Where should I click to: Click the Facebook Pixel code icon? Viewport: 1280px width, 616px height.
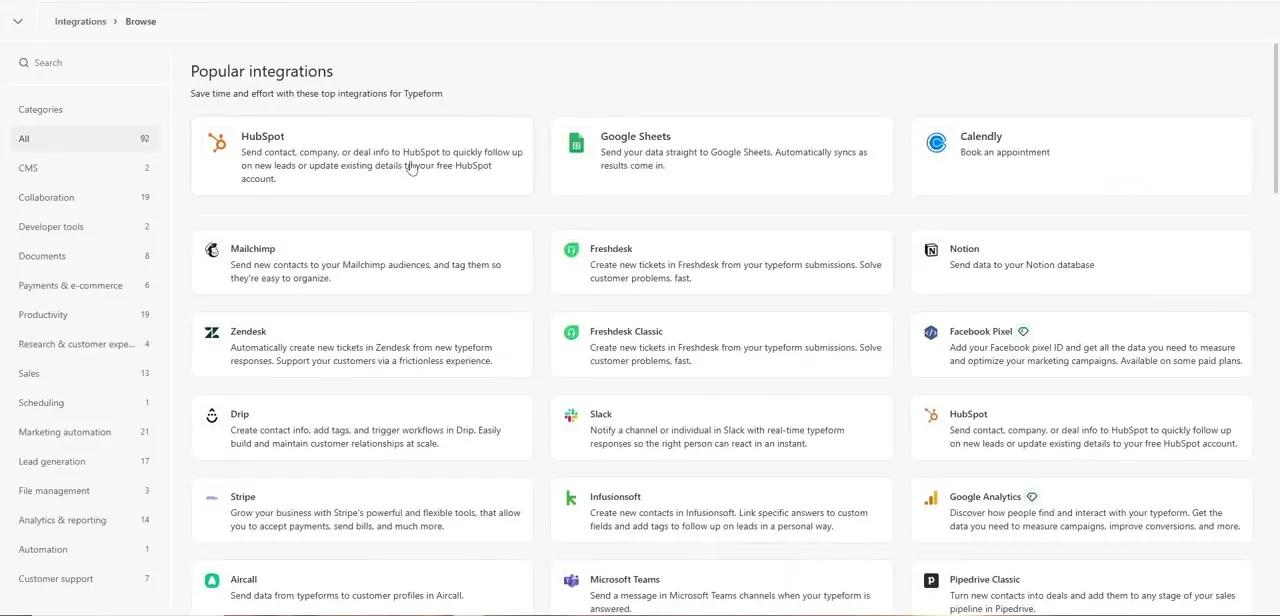pos(931,333)
